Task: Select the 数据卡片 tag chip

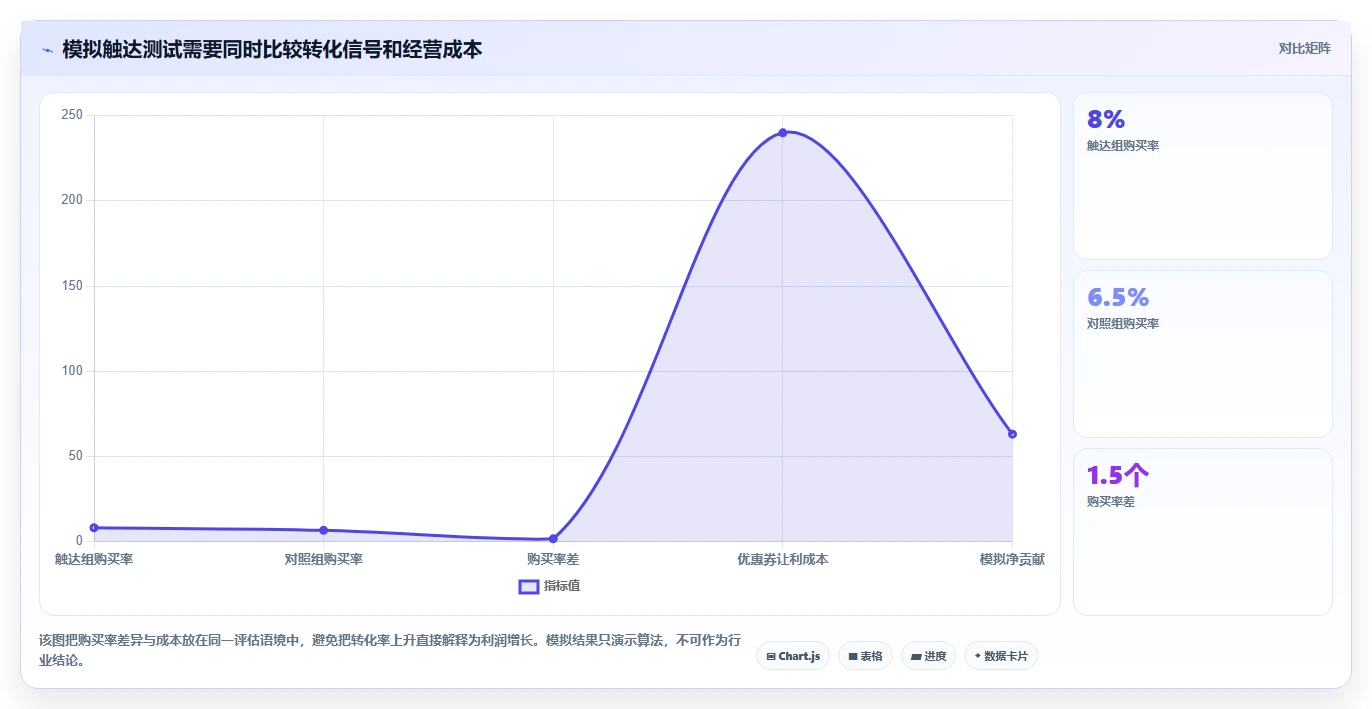Action: pyautogui.click(x=1001, y=656)
